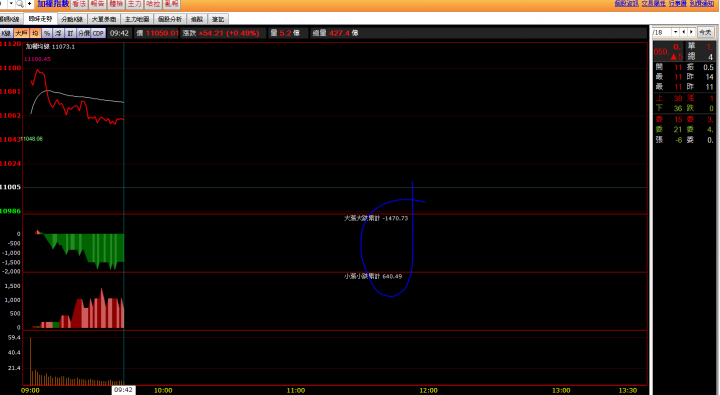This screenshot has height=395, width=720.
Task: Switch to the 分時K線 tab
Action: [73, 19]
